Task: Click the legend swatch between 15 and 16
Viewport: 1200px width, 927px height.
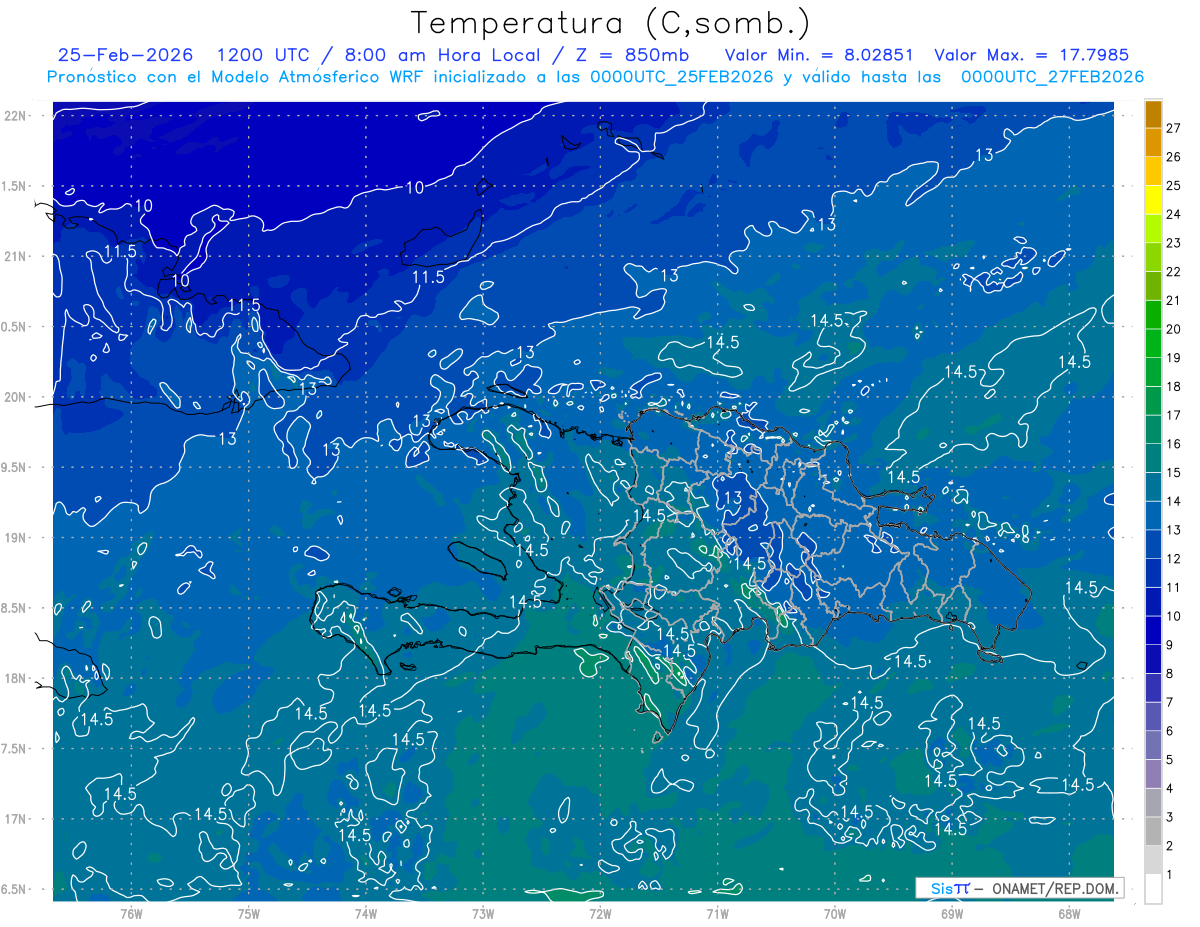Action: (x=1153, y=459)
